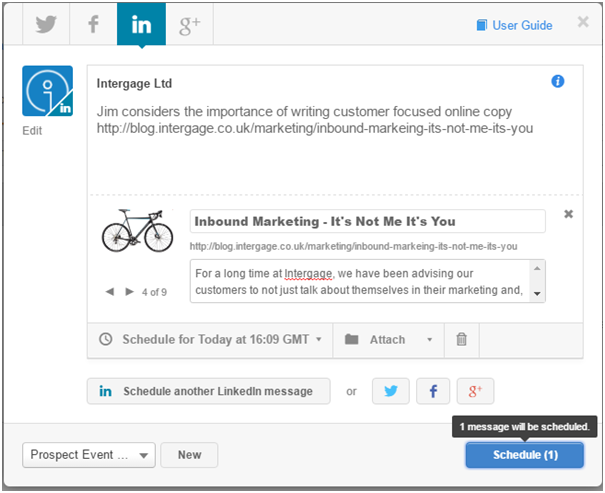Select the LinkedIn tab

click(141, 24)
